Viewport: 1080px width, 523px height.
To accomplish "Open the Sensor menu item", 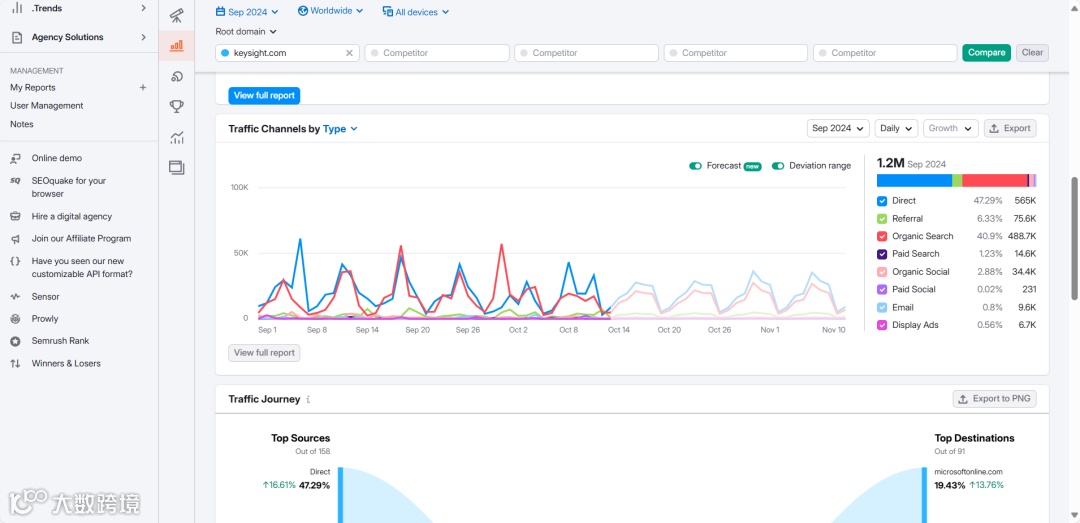I will coord(45,297).
